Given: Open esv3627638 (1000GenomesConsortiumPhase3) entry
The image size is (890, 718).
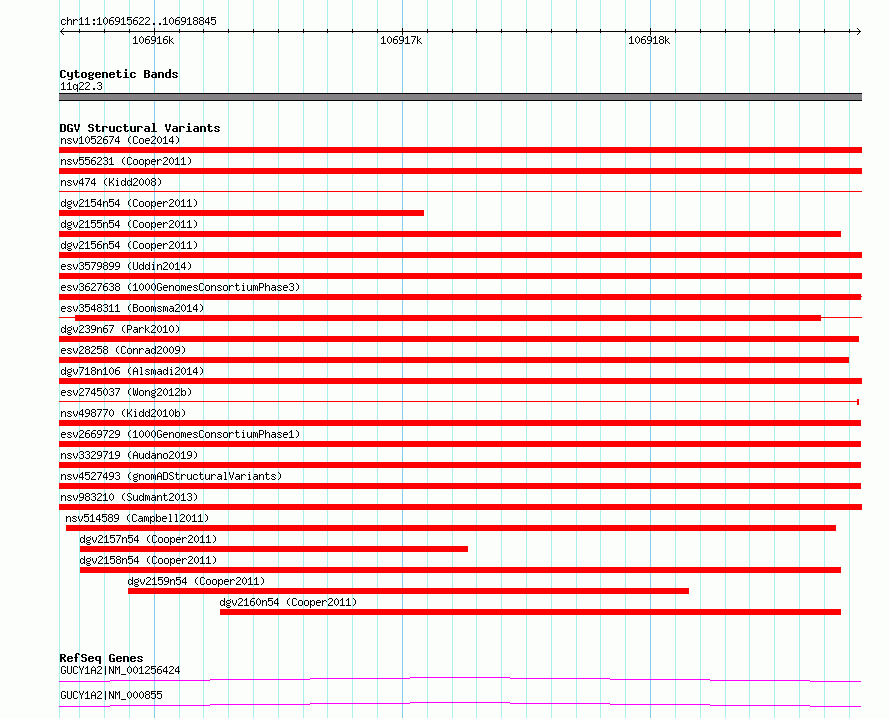Looking at the screenshot, I should (180, 287).
